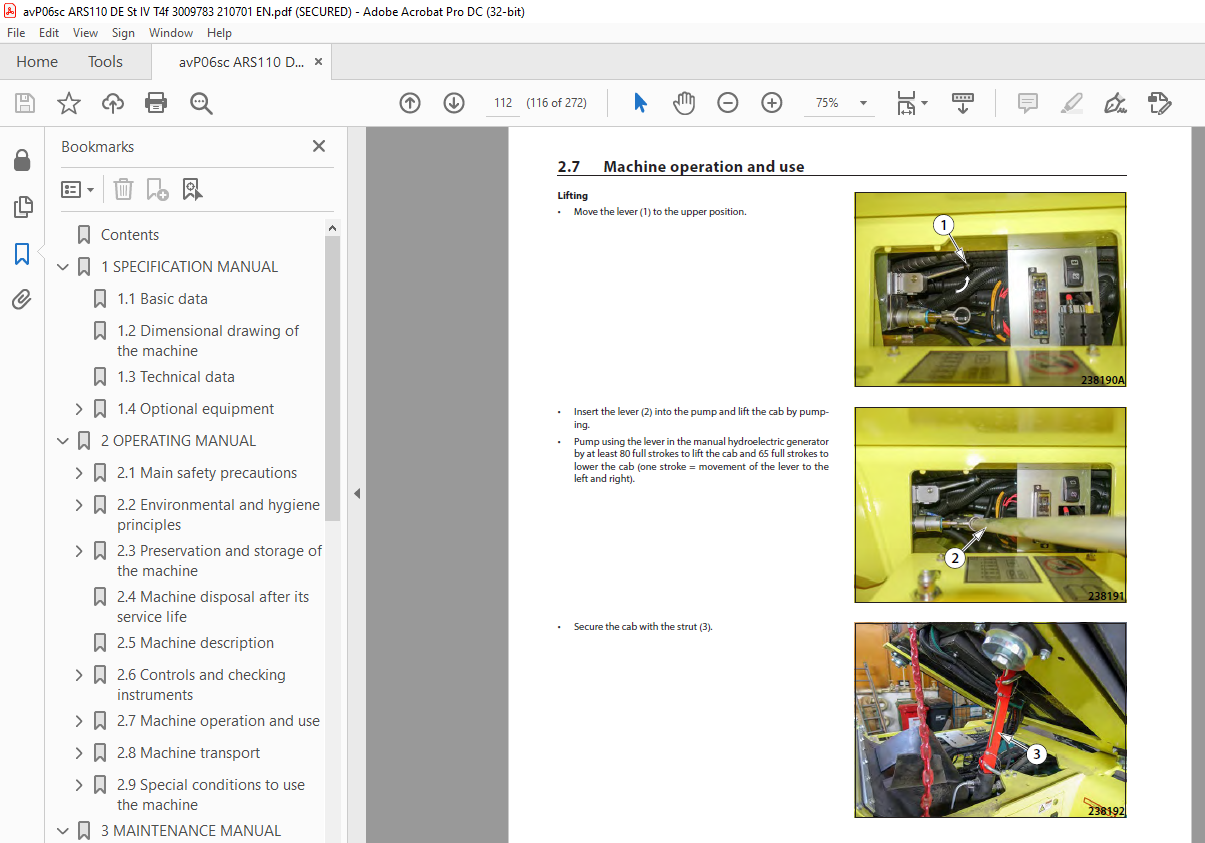The image size is (1205, 843).
Task: Upload file to cloud icon
Action: pos(113,103)
